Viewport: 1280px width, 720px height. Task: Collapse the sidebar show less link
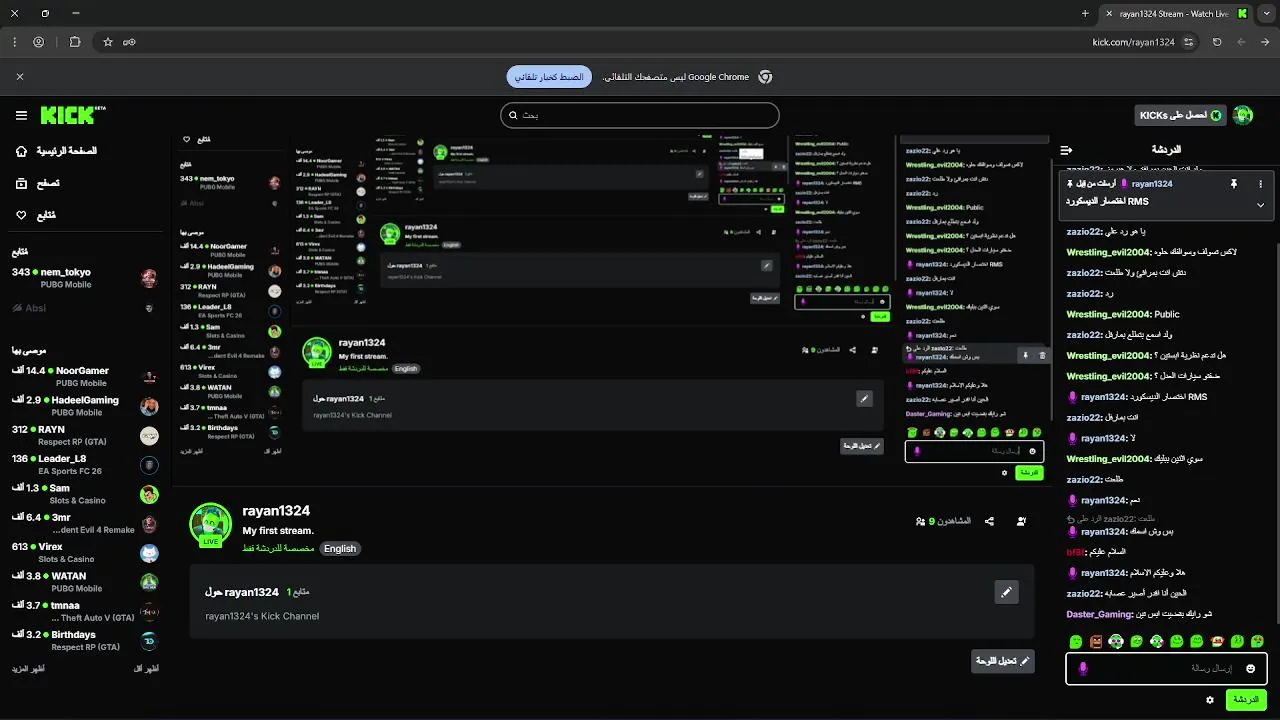[x=145, y=668]
